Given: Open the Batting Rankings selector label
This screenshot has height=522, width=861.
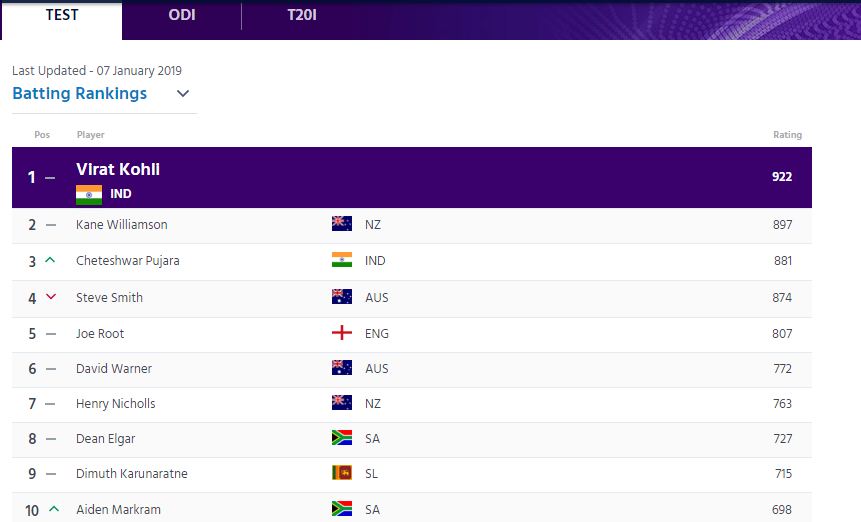Looking at the screenshot, I should coord(80,93).
